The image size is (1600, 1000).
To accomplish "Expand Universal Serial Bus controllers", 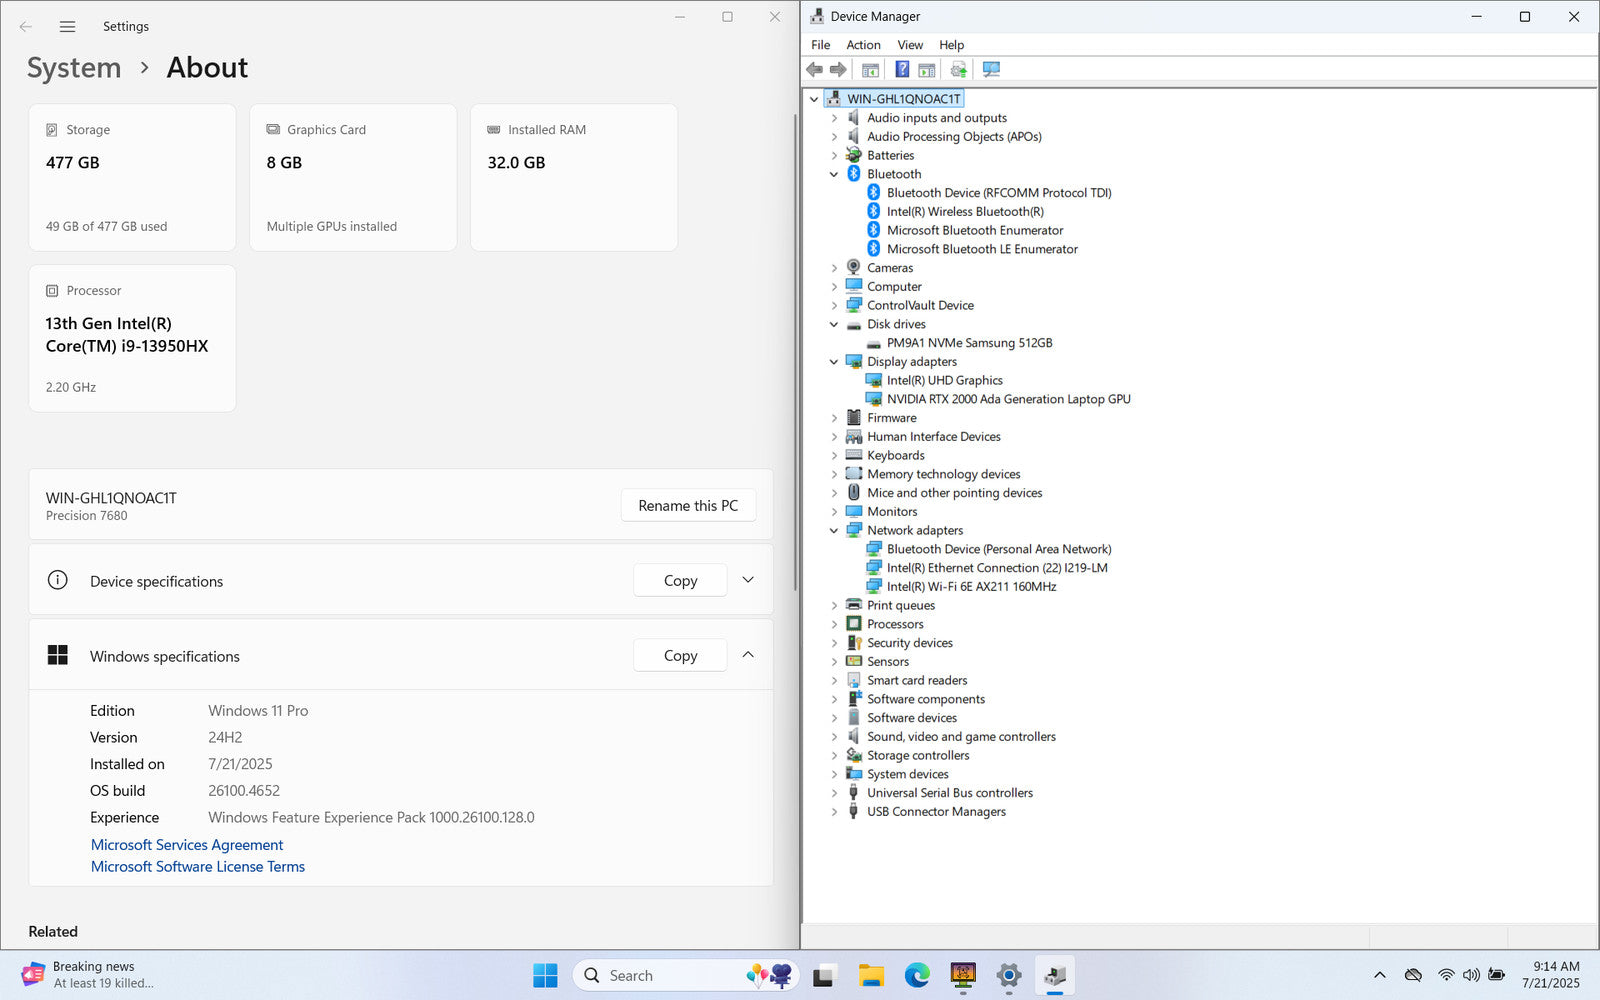I will [x=834, y=793].
